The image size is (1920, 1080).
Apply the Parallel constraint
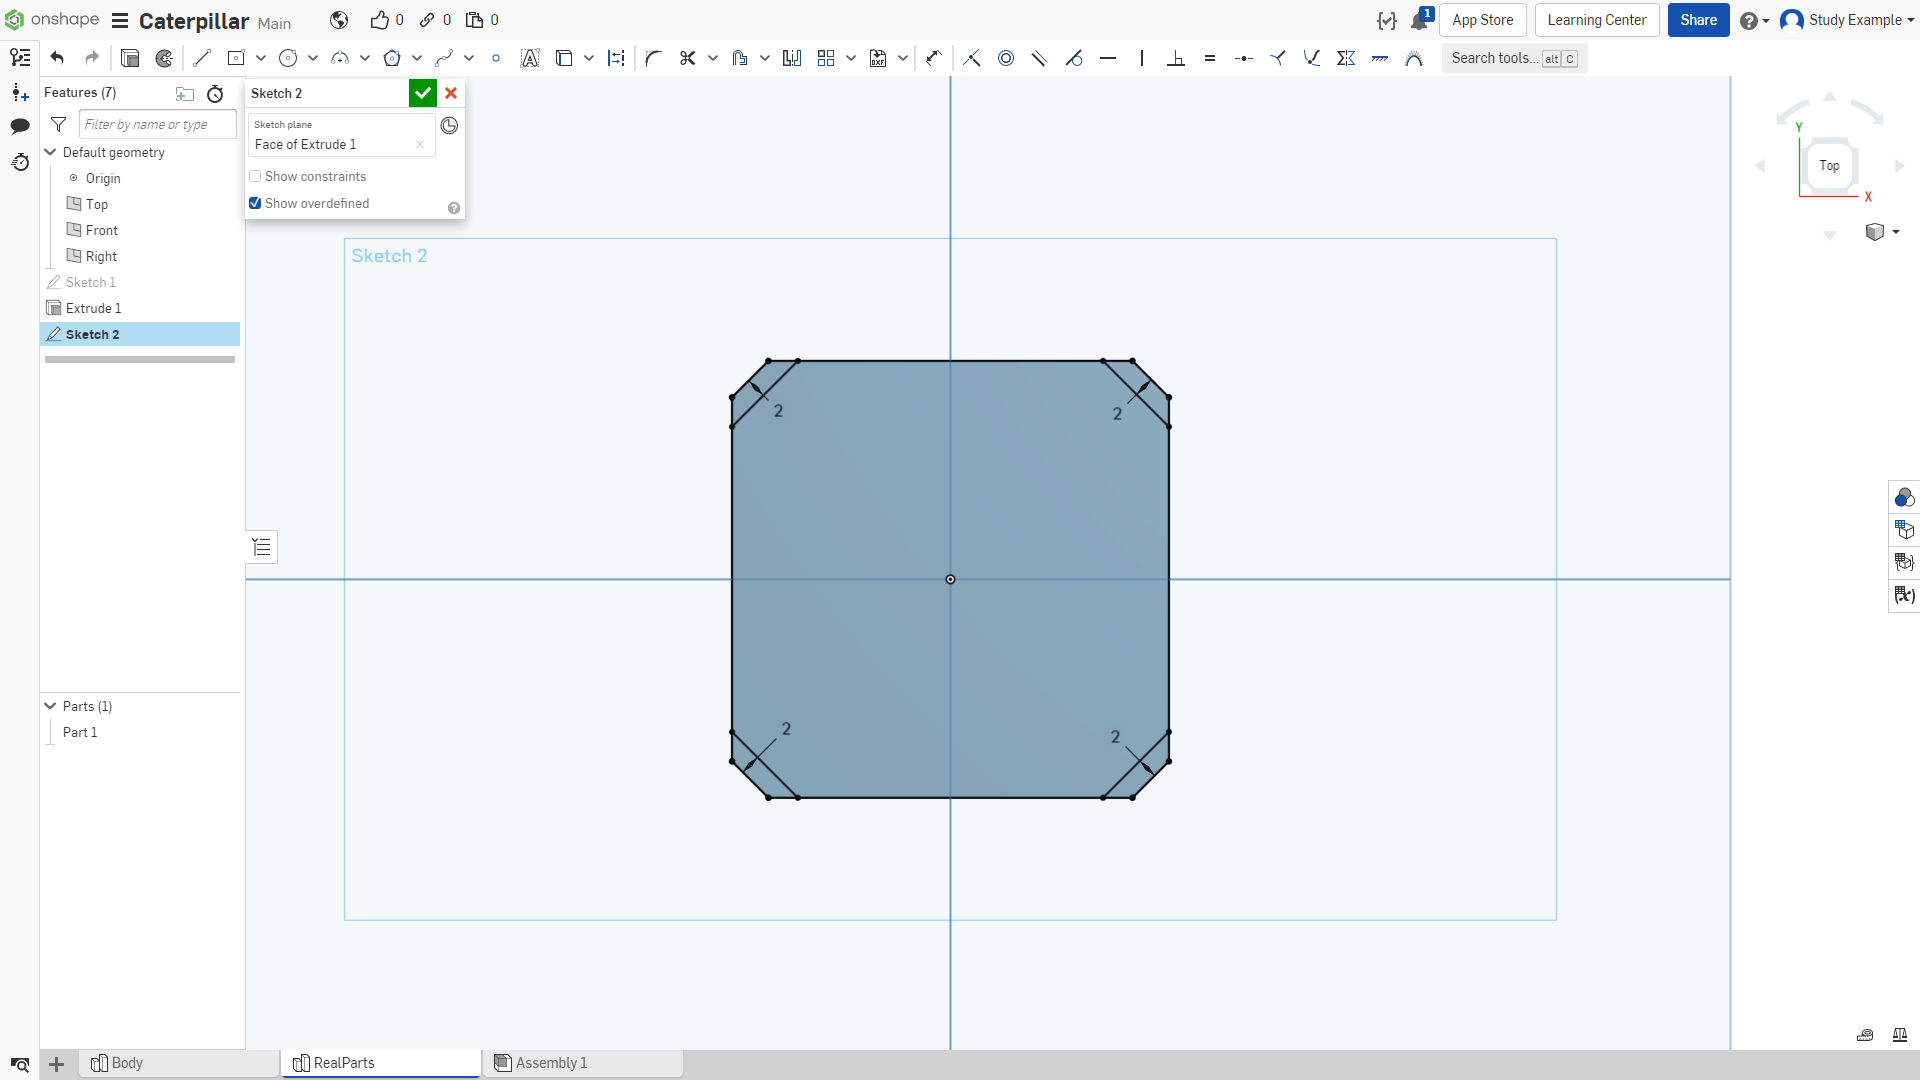pyautogui.click(x=1040, y=58)
